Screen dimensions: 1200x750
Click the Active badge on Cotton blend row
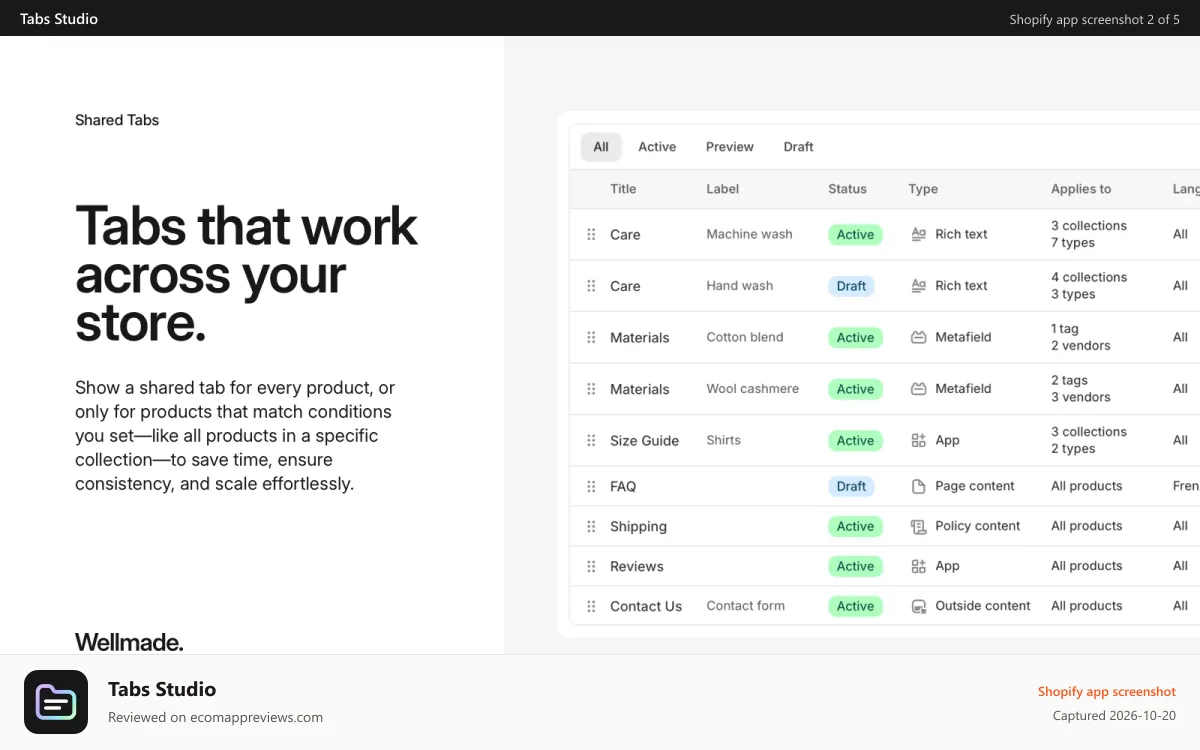[x=855, y=337]
